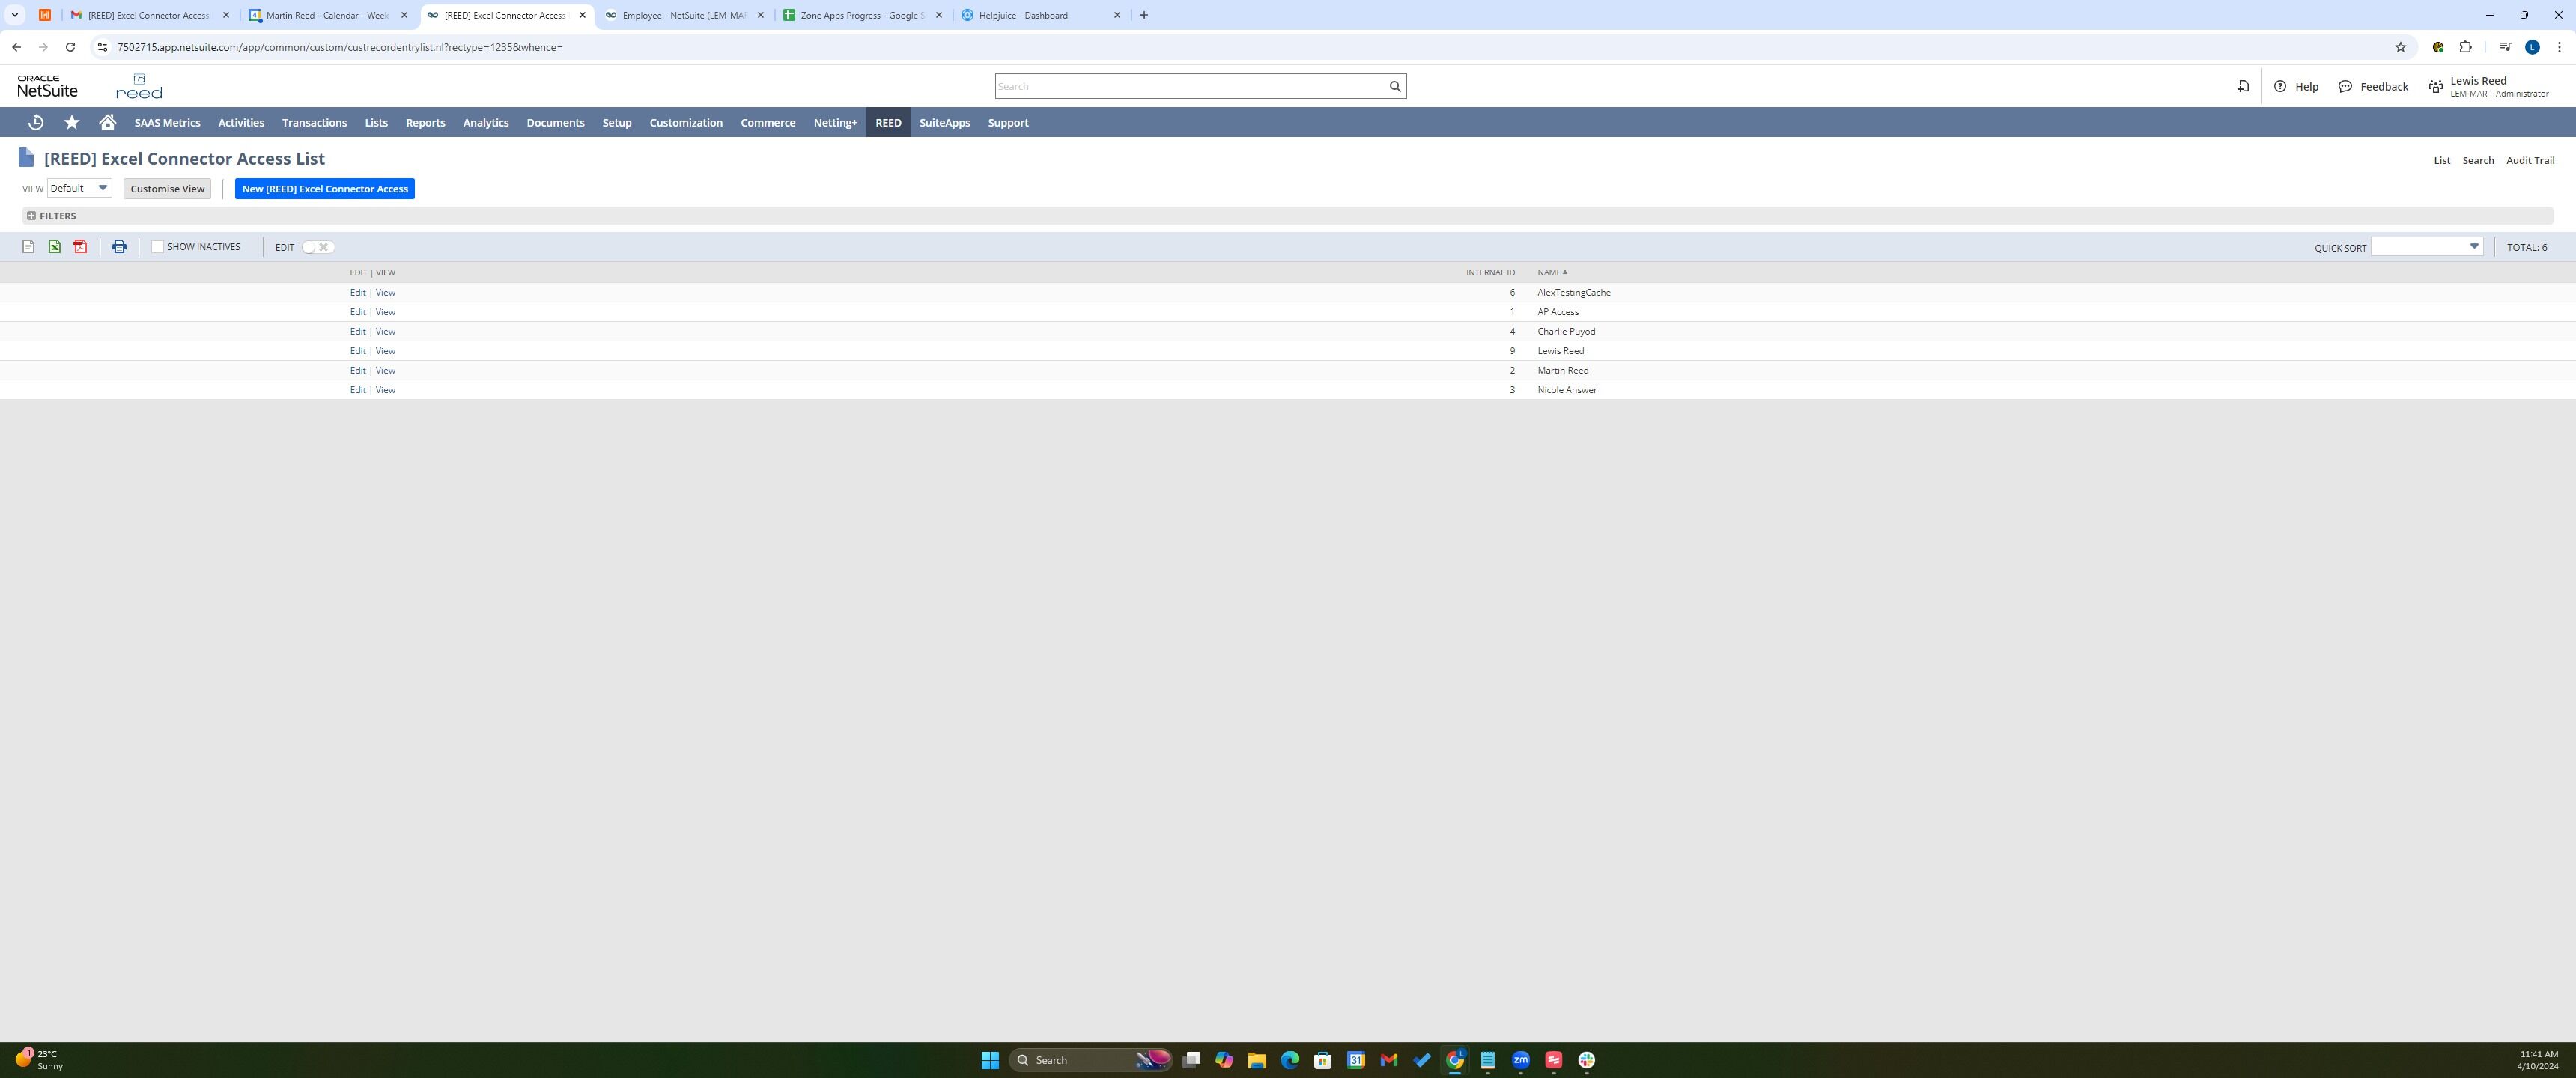Click New [REED] Excel Connector Access button
Viewport: 2576px width, 1078px height.
click(324, 189)
